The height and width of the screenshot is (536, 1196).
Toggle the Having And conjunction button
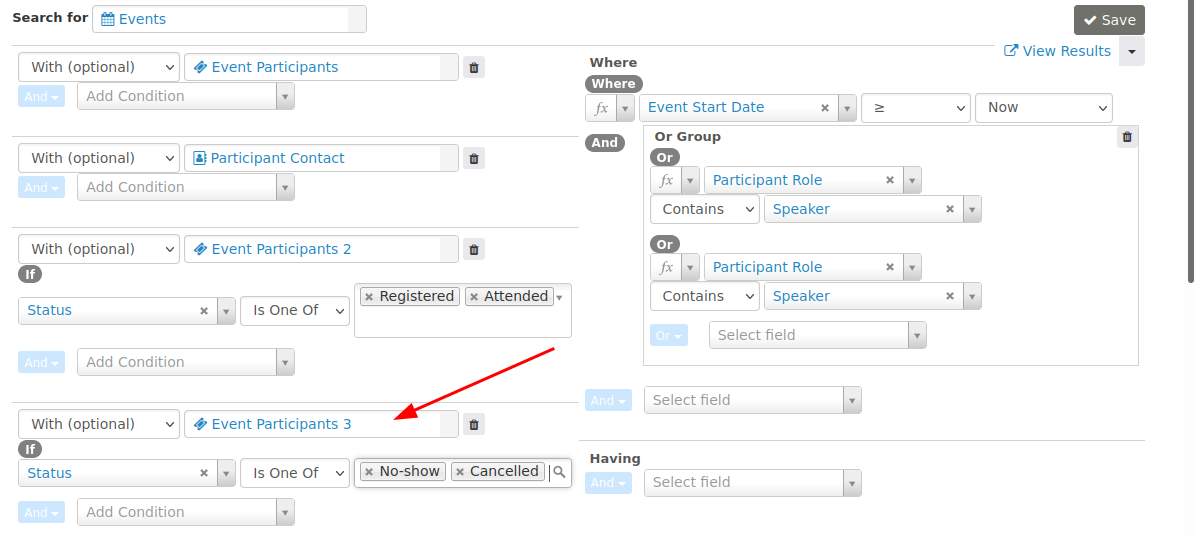tap(608, 483)
